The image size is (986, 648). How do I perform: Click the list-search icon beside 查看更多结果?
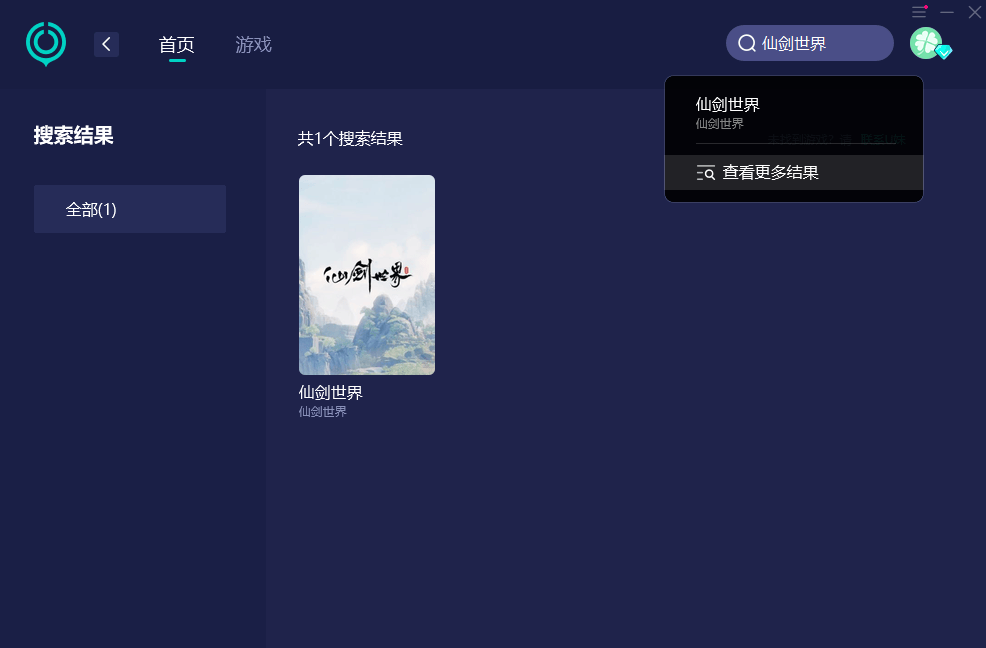(706, 173)
